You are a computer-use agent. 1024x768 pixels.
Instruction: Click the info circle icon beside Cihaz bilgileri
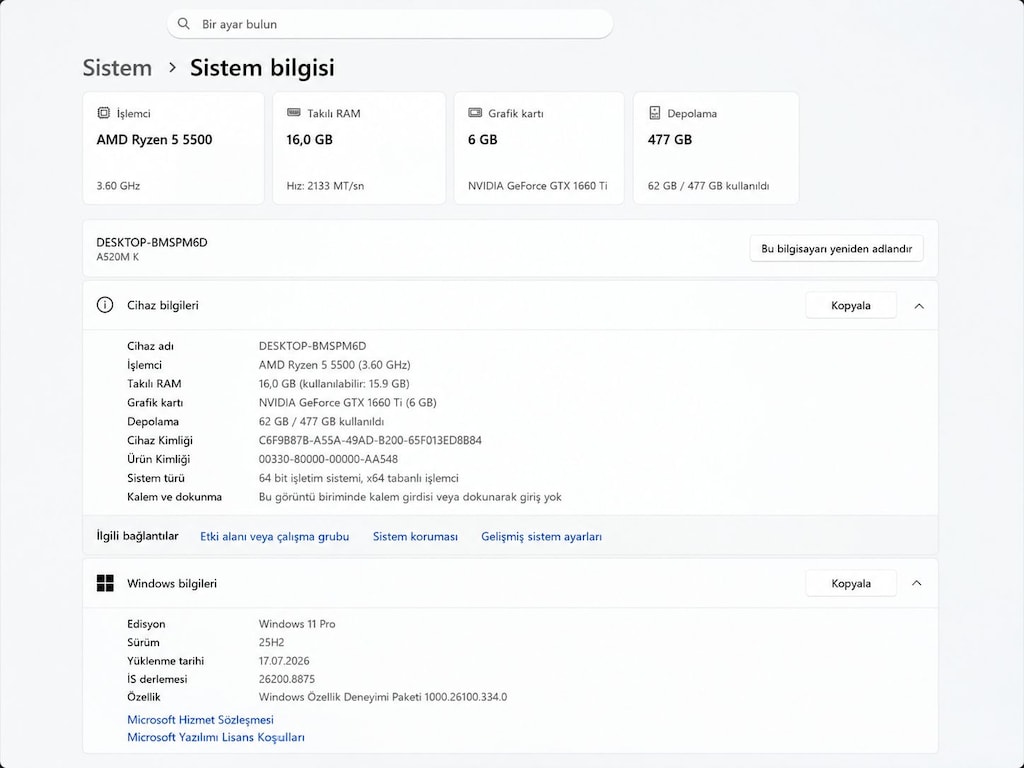coord(104,305)
